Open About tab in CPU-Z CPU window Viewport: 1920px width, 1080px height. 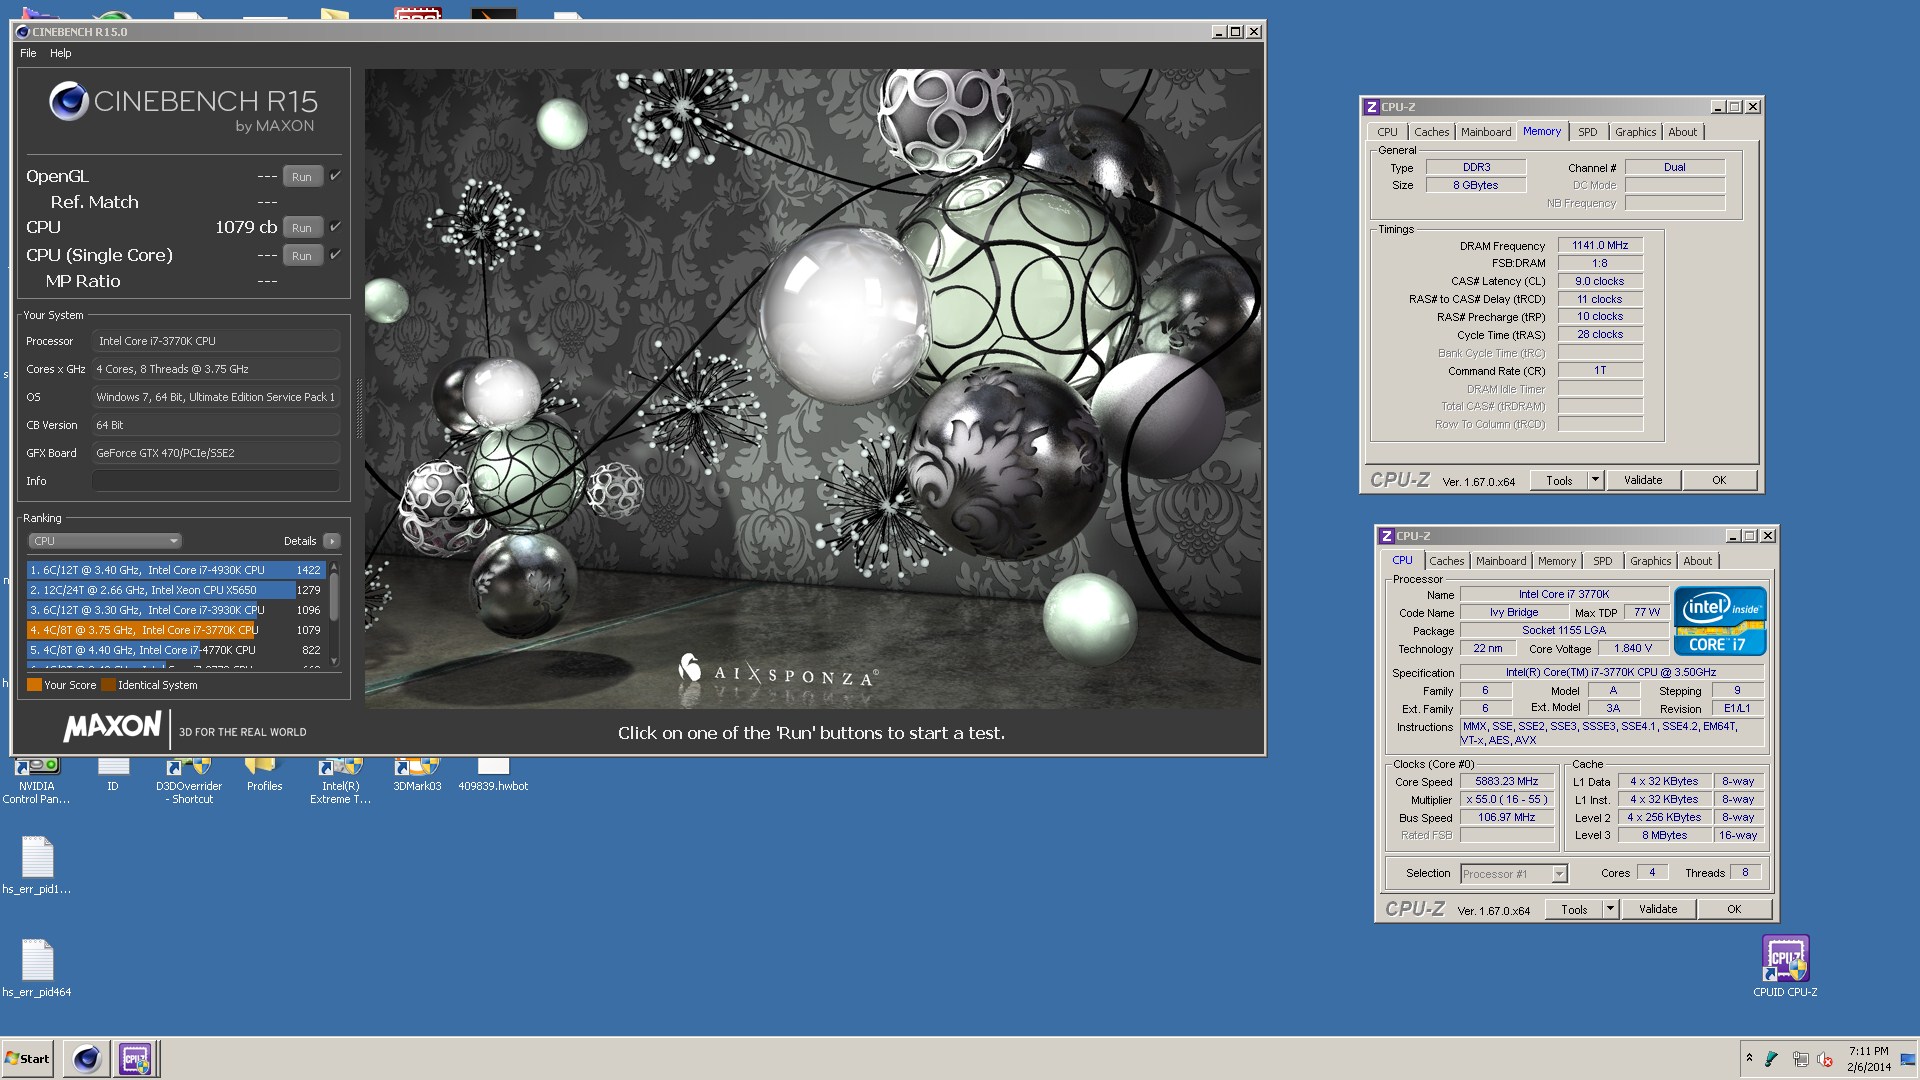(1698, 561)
